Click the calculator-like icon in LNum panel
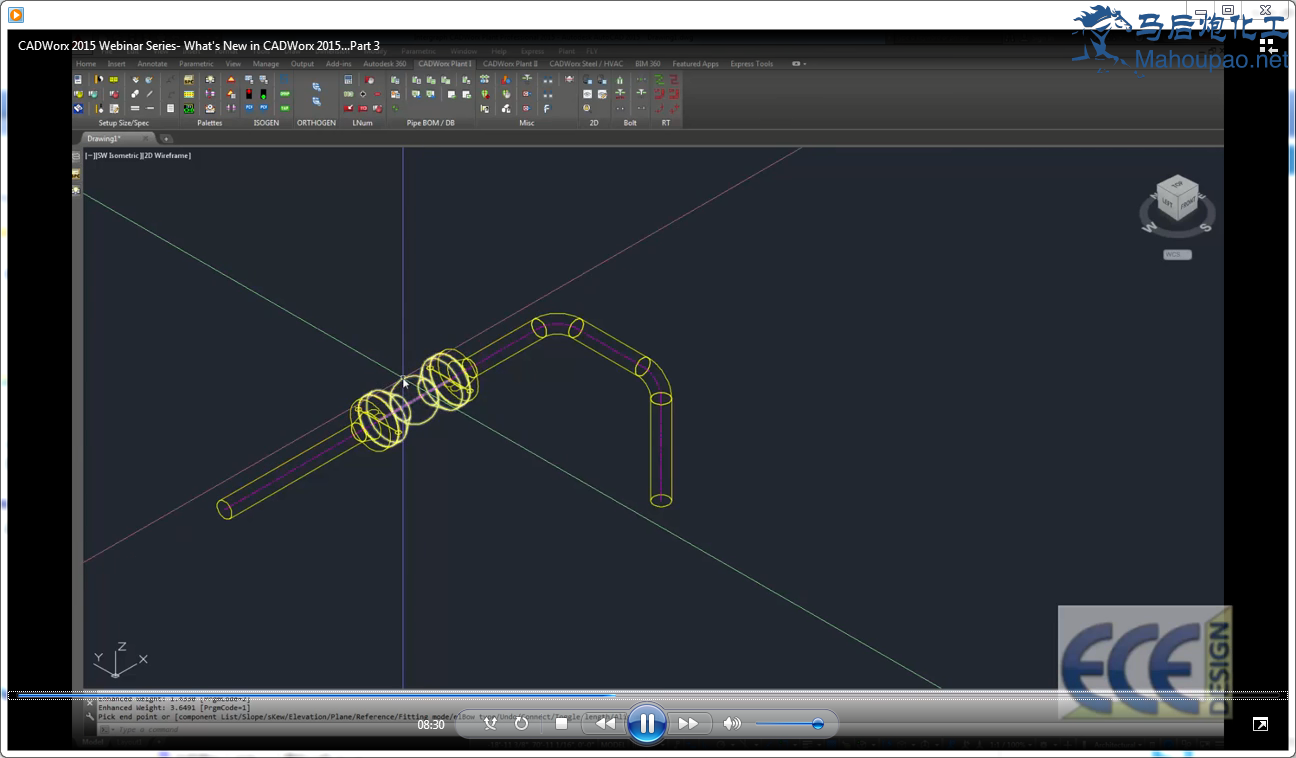The width and height of the screenshot is (1296, 758). click(348, 80)
